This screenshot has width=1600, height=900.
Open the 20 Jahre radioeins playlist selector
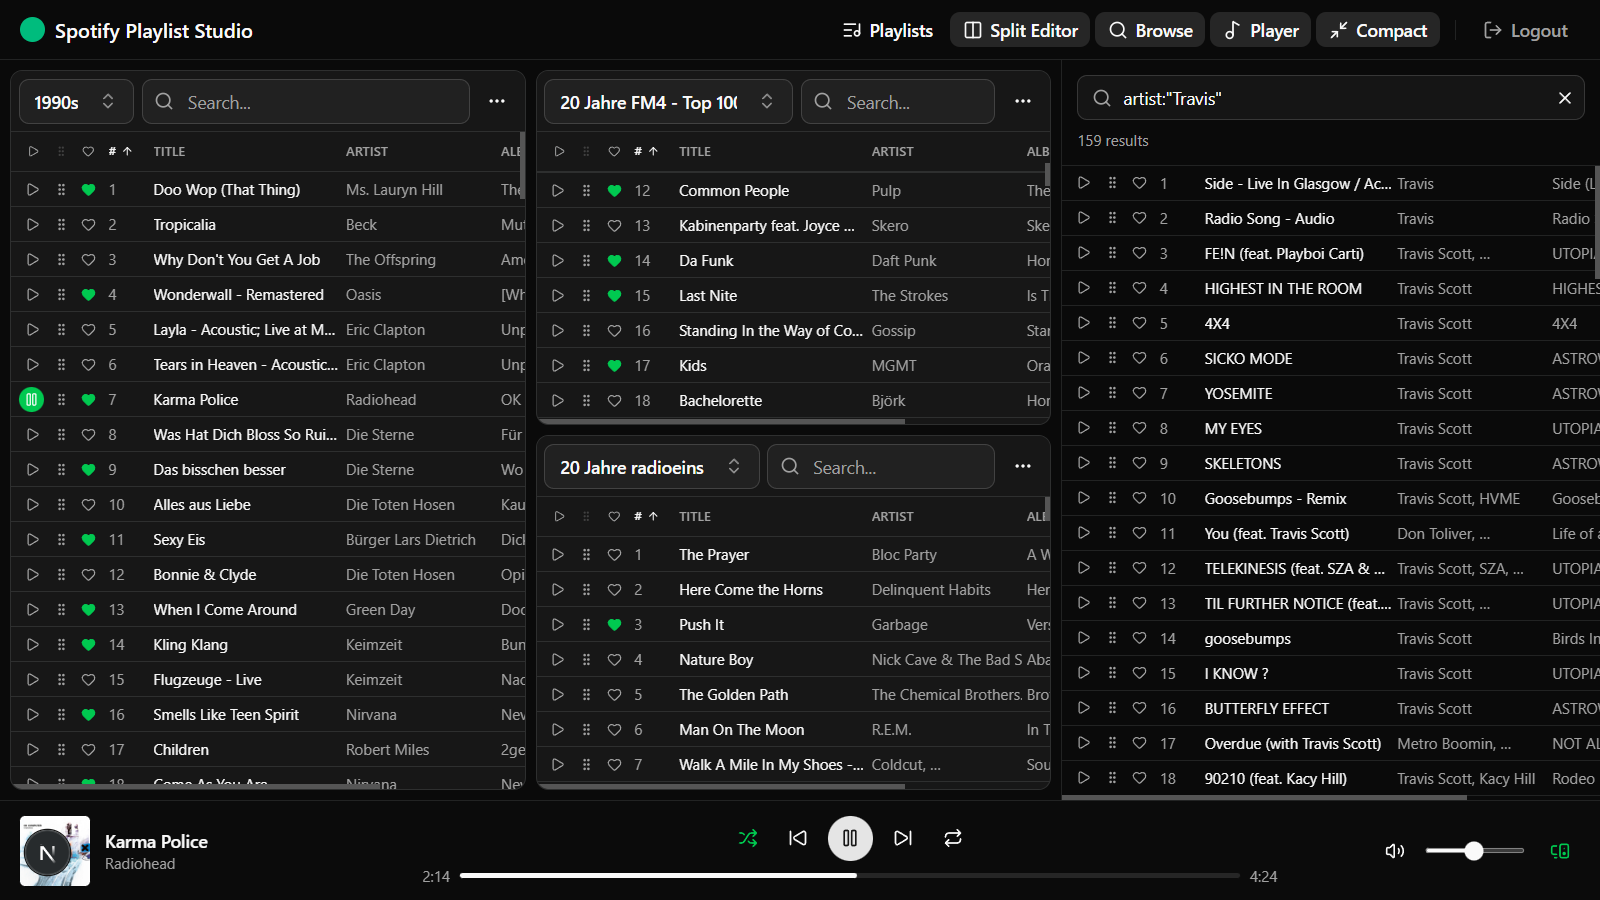click(x=650, y=466)
